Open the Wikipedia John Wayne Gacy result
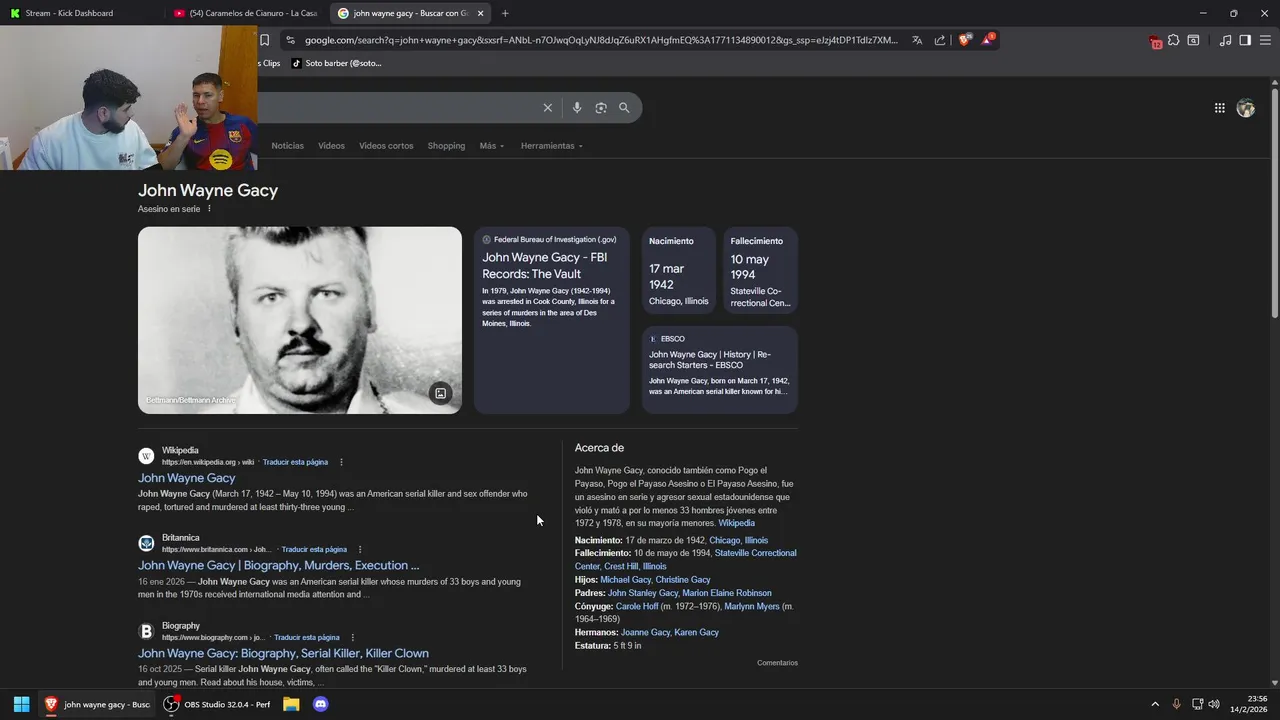 tap(187, 478)
